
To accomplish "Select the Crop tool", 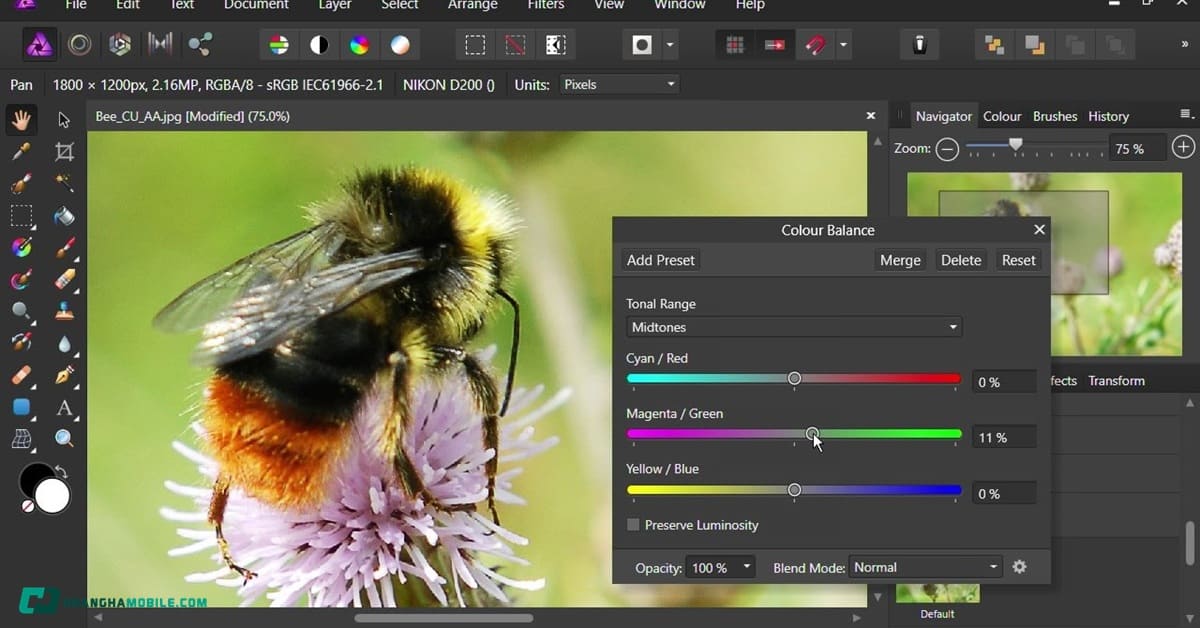I will pos(65,152).
